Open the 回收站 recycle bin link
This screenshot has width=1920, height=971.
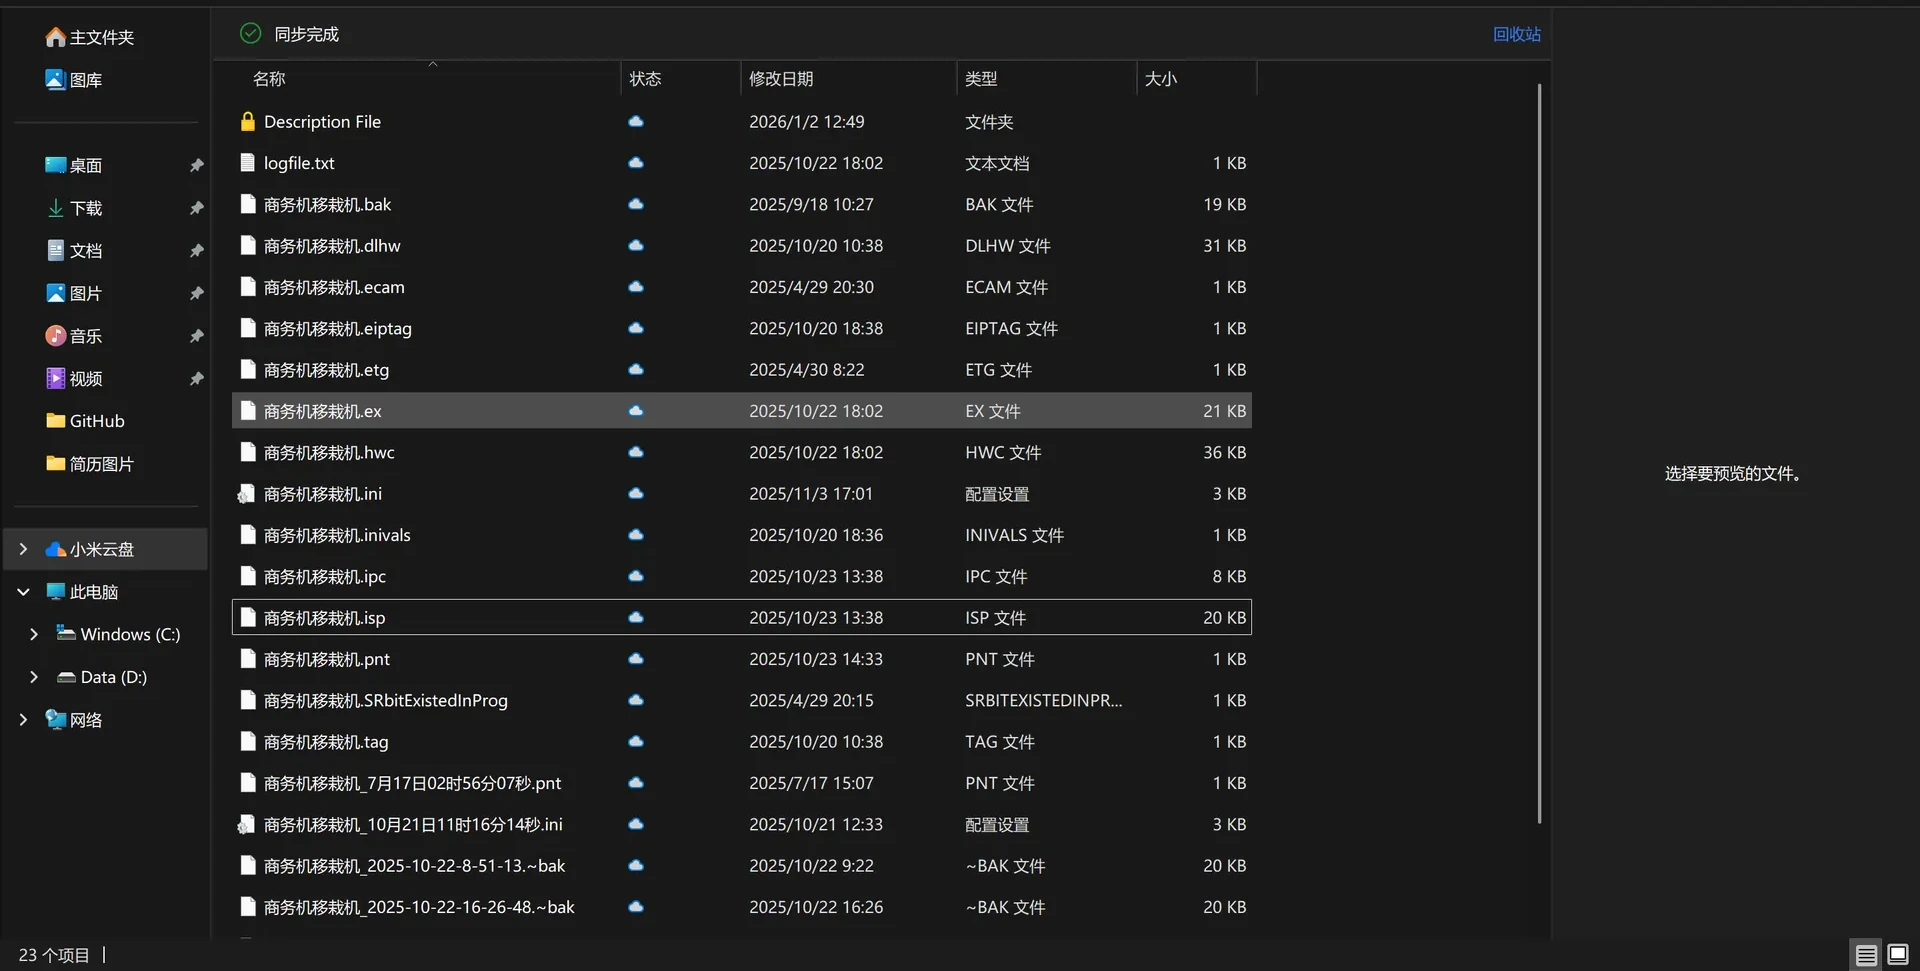(1516, 34)
